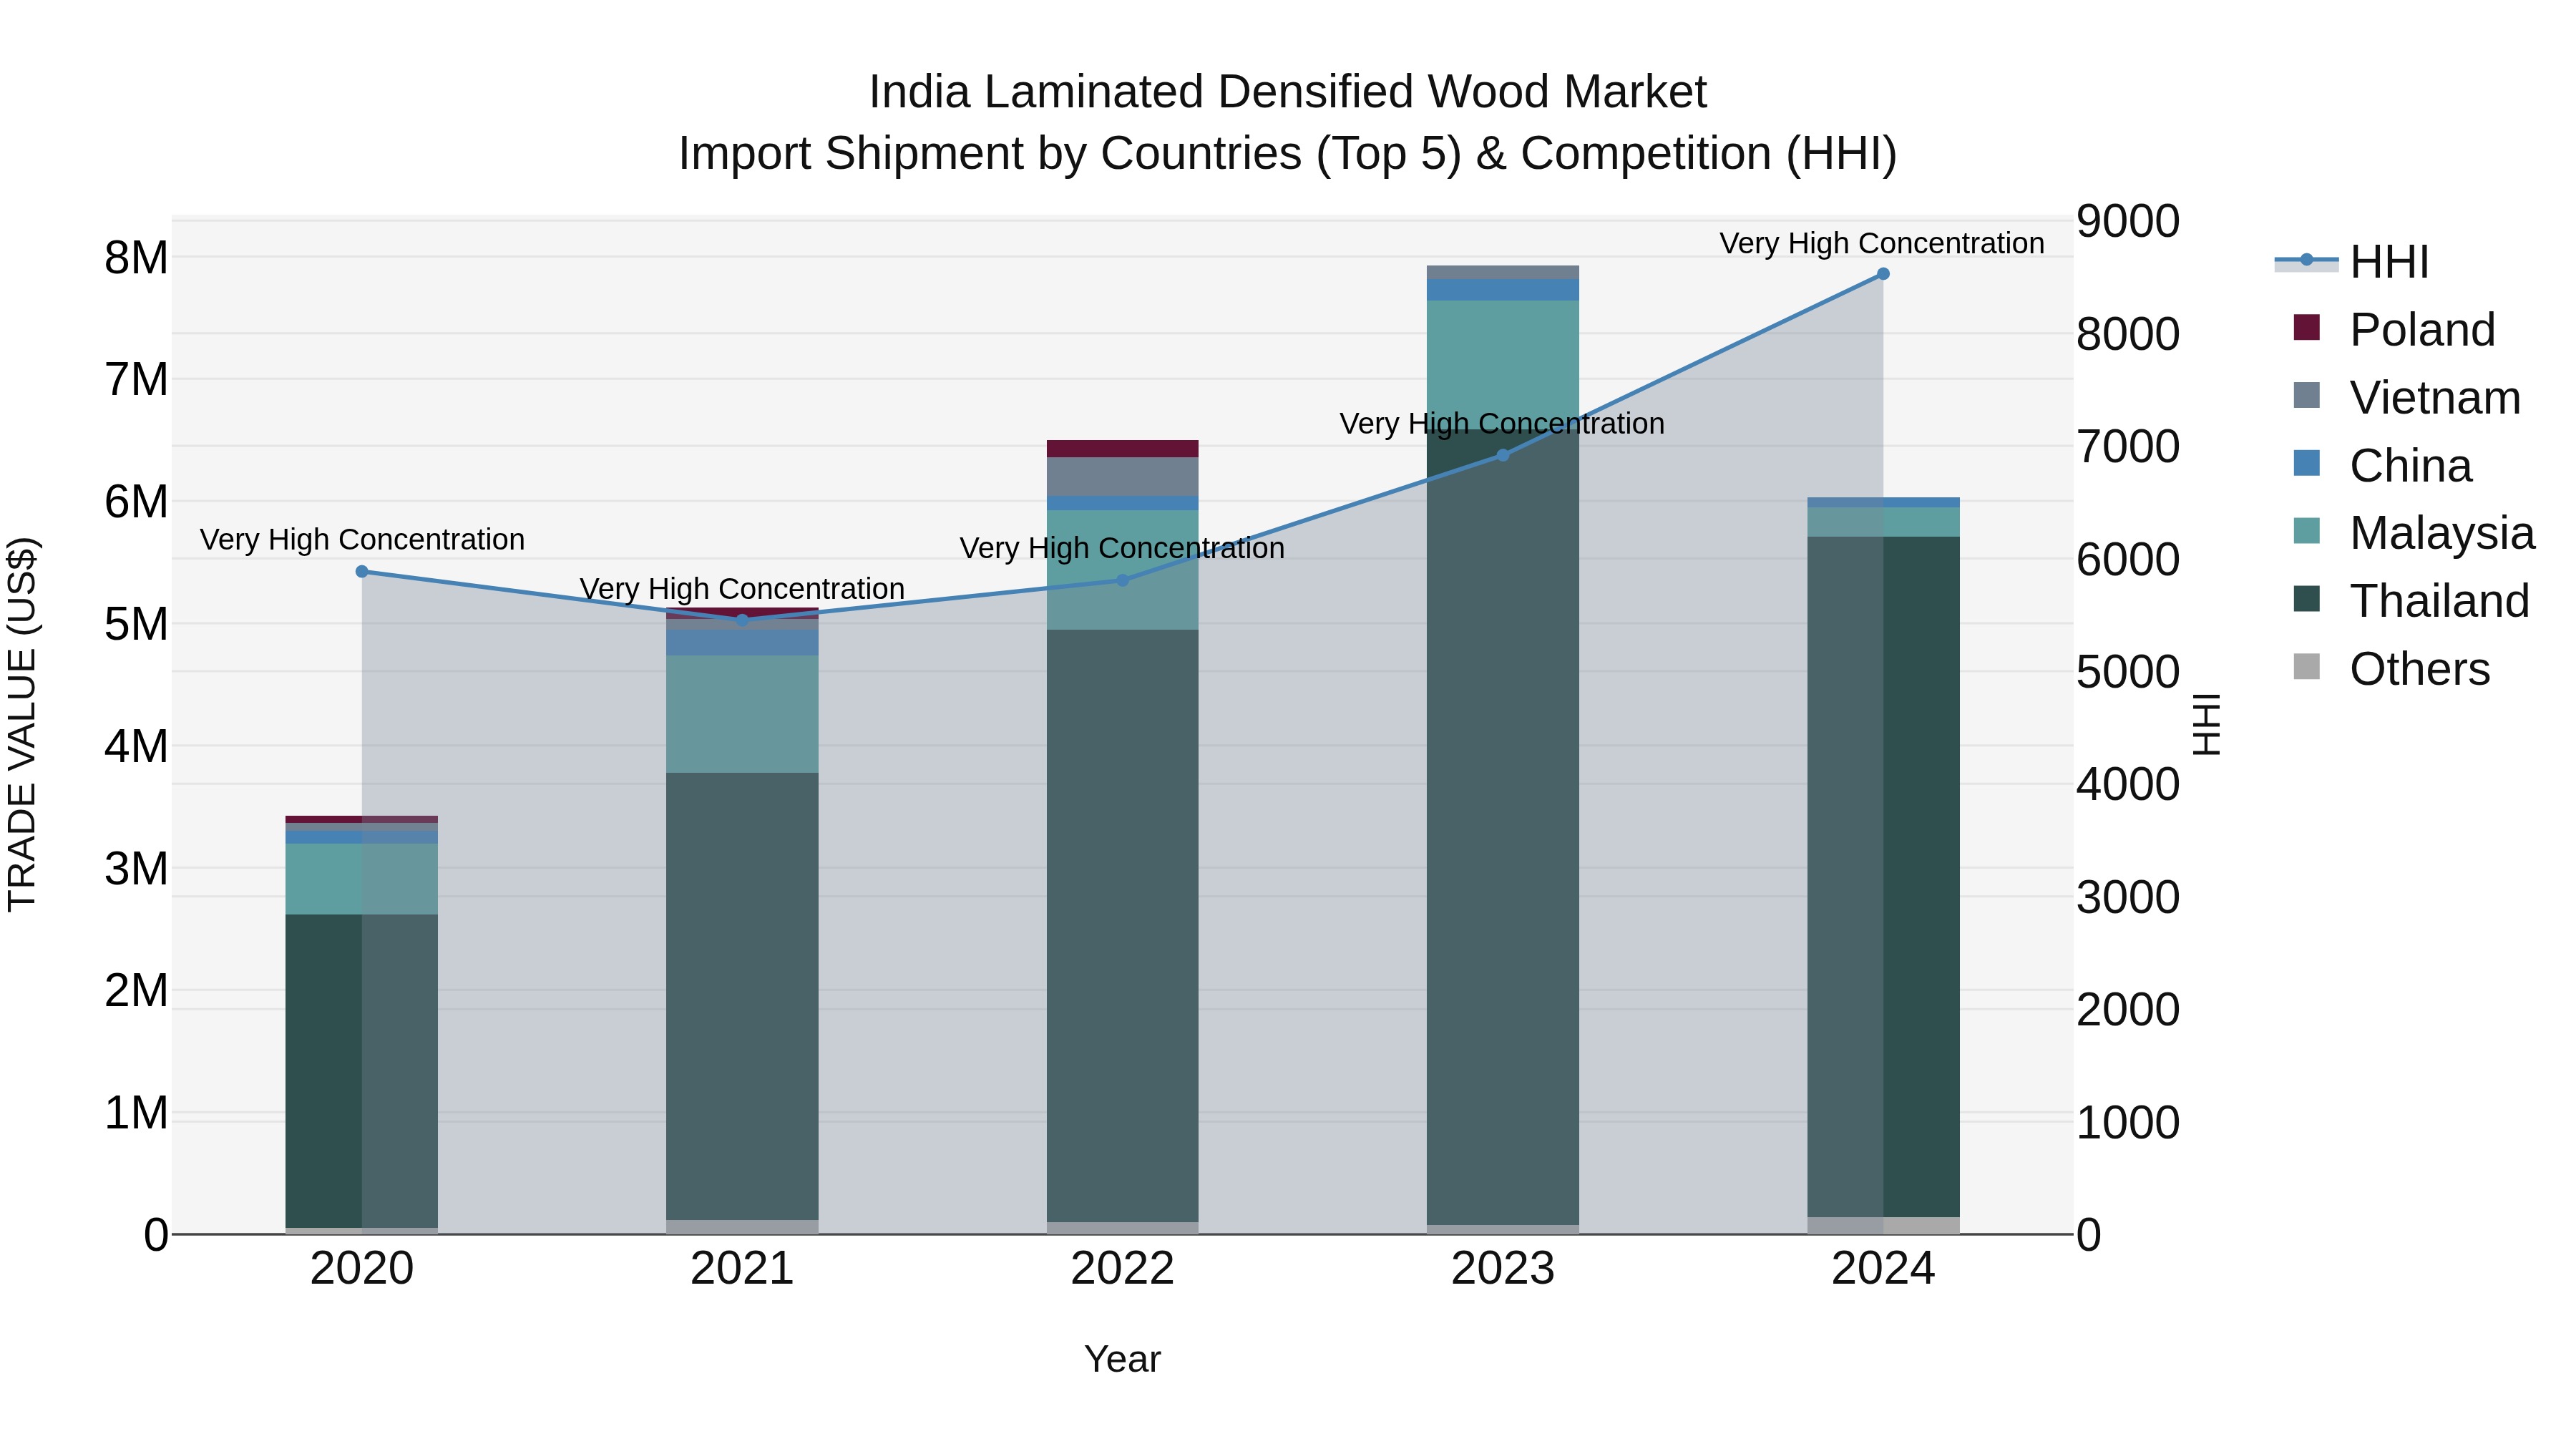Screen dimensions: 2576x1449
Task: Click the Thailand segment of the 2022 bar
Action: point(1122,926)
